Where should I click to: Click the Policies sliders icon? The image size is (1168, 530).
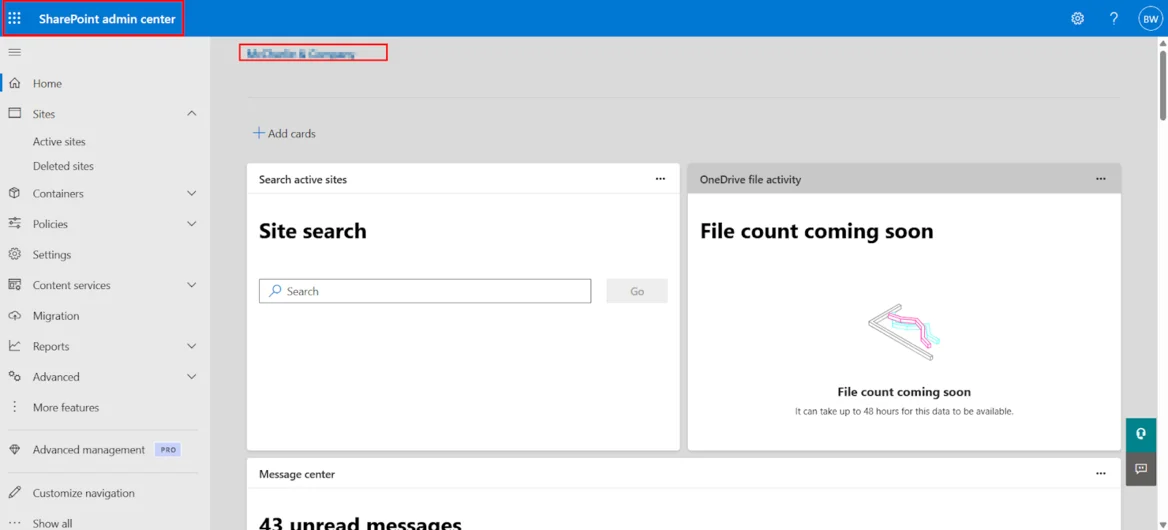pyautogui.click(x=14, y=223)
